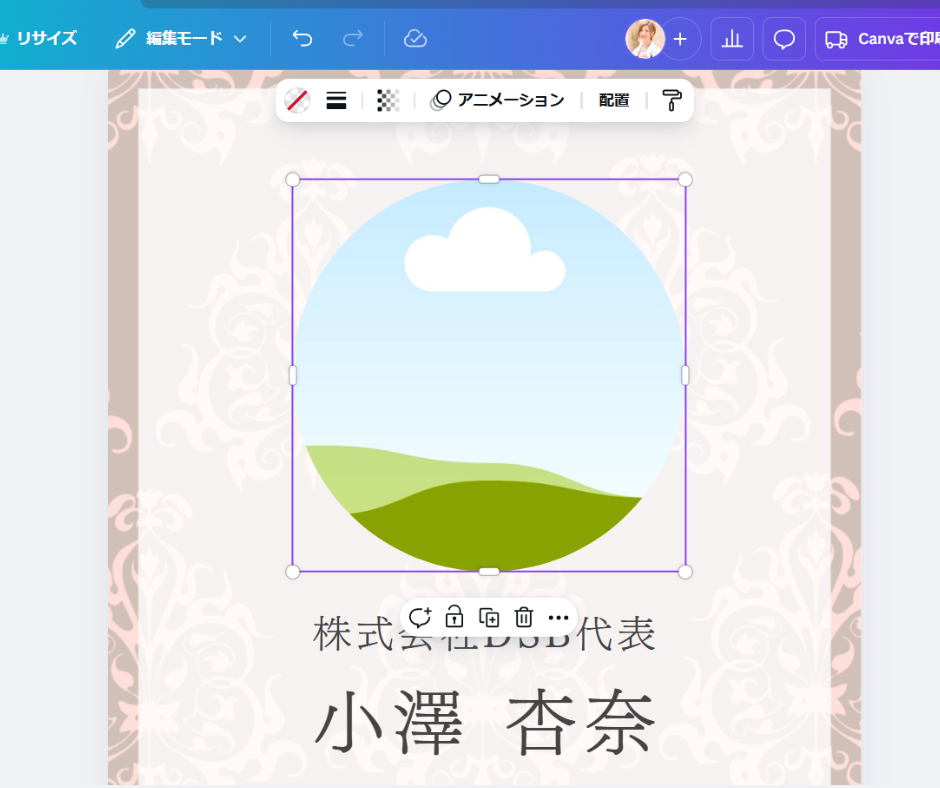Open the リサイズ menu

pos(40,39)
